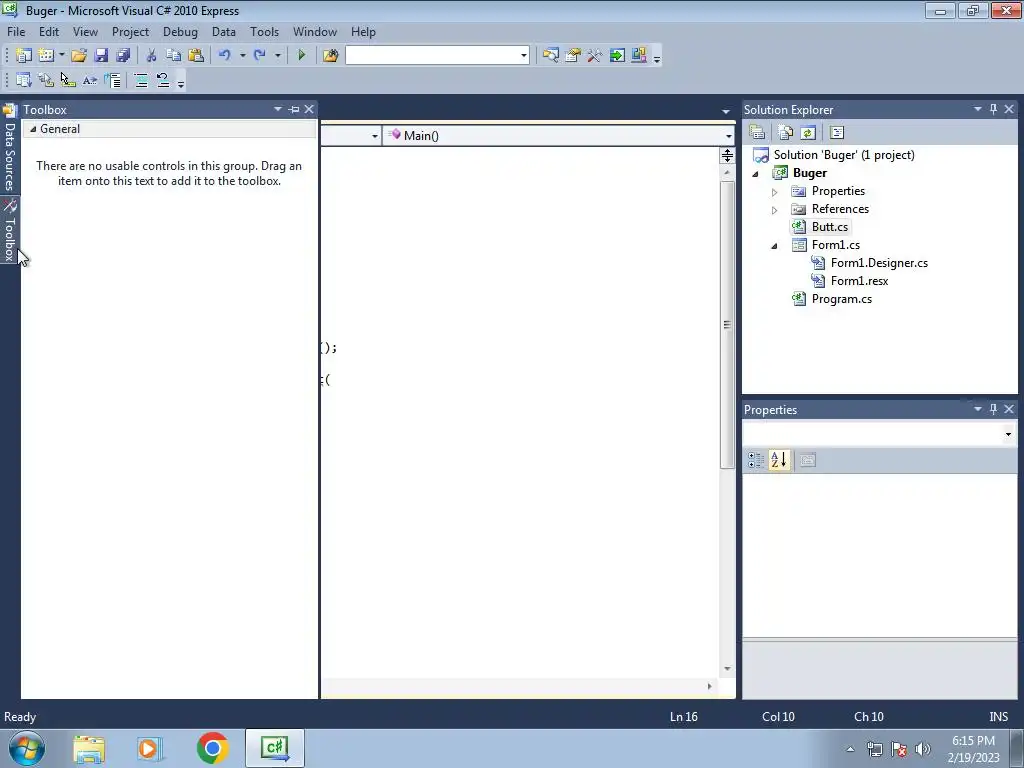Click the Paste clipboard icon
Screen dimensions: 1024x768
click(x=195, y=56)
